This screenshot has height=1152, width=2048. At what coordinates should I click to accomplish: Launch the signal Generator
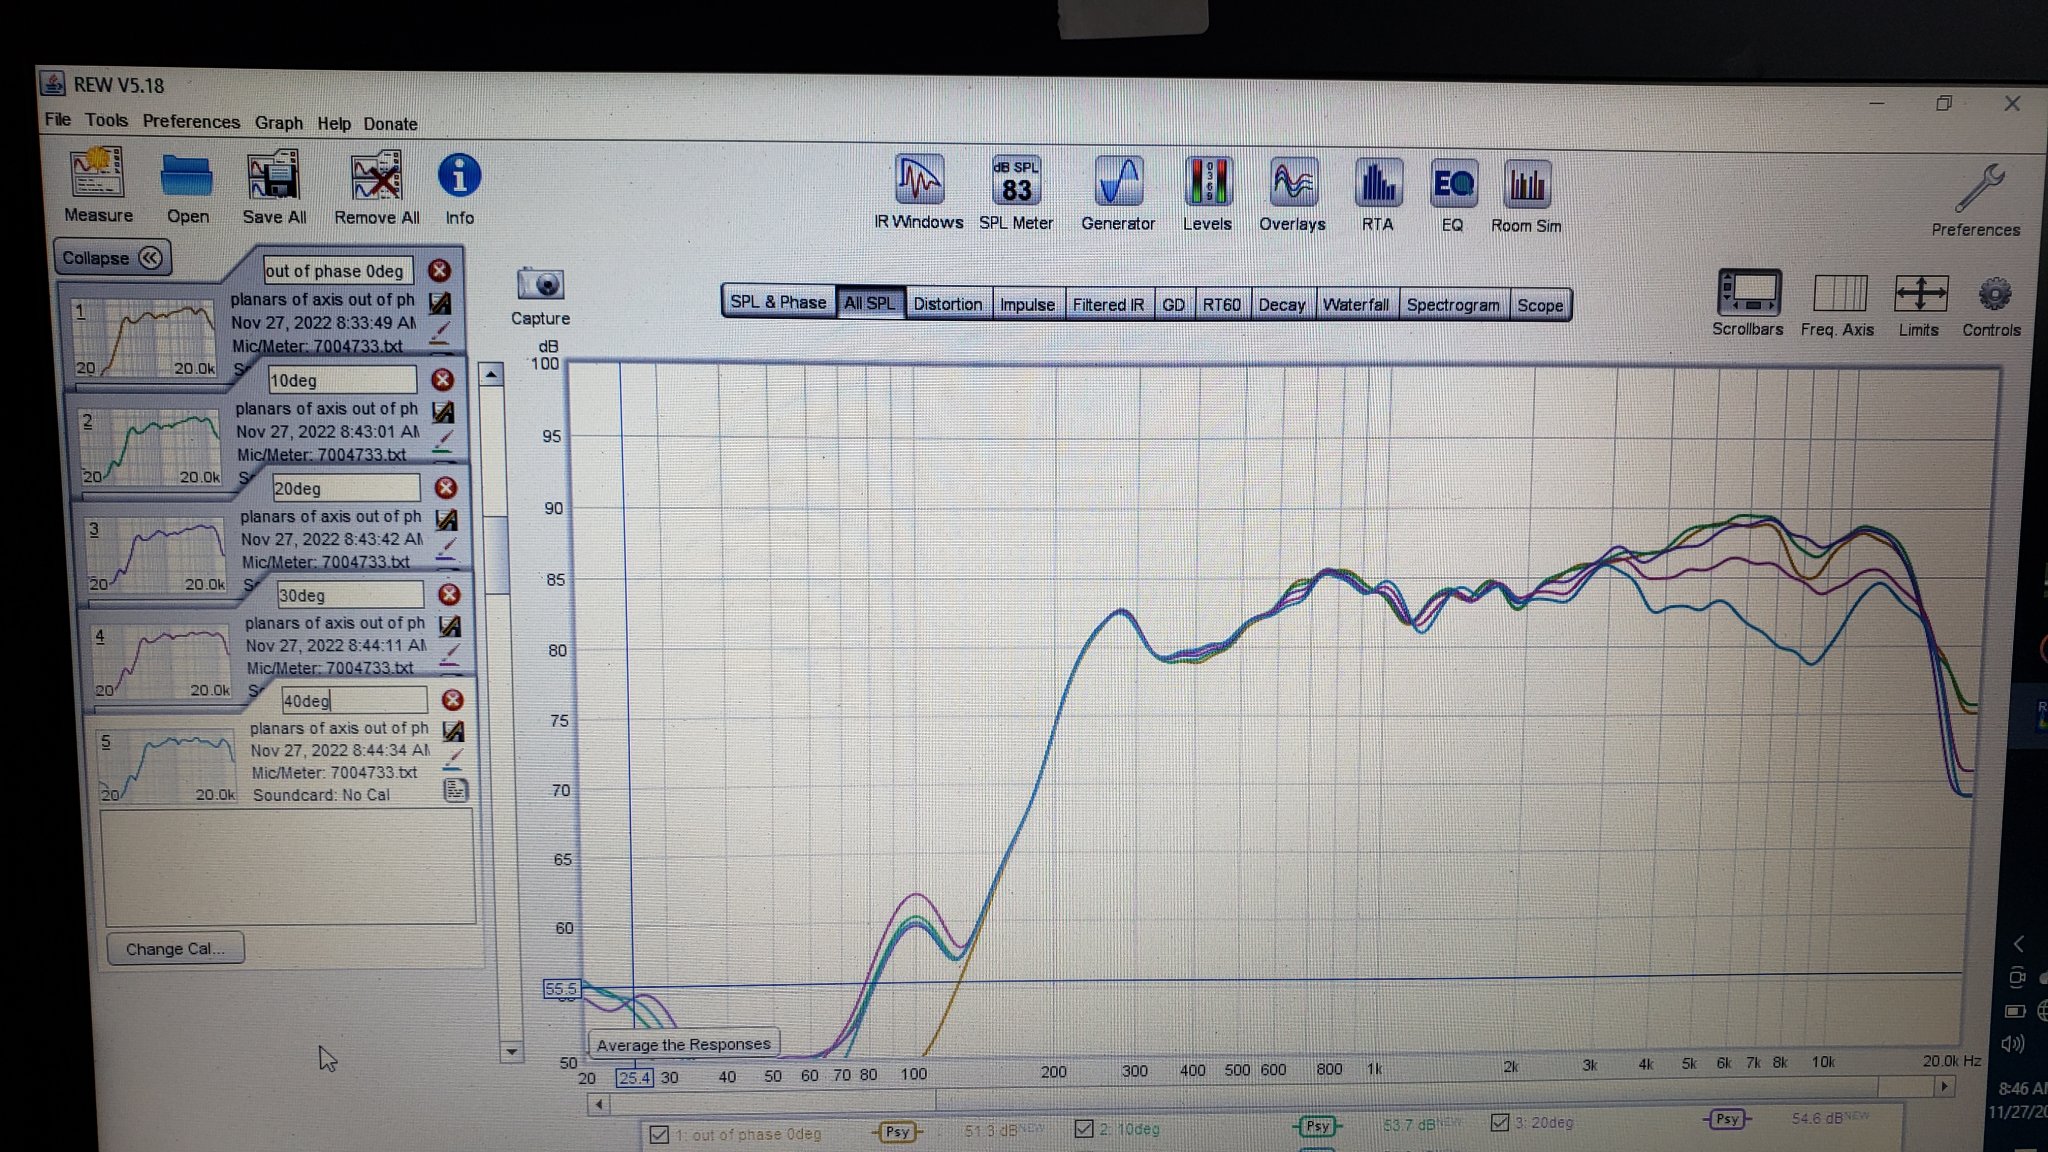[x=1118, y=182]
